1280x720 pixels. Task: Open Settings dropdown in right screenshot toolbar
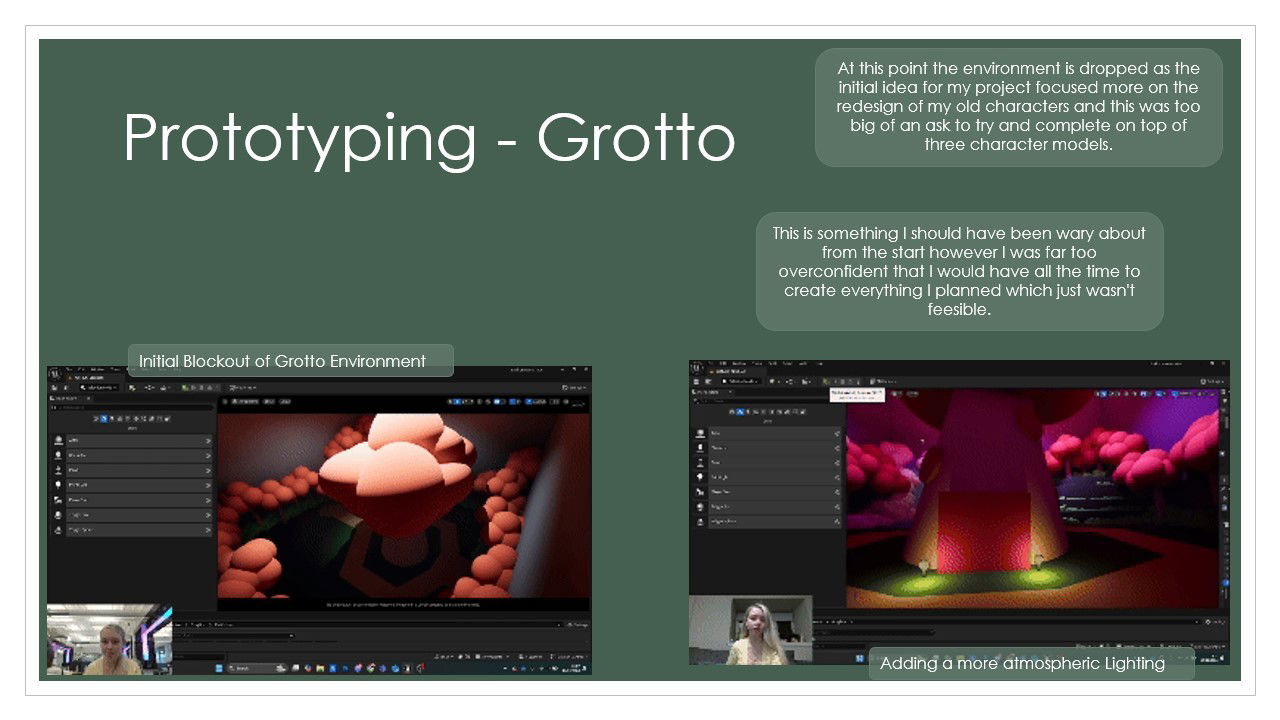click(x=1211, y=381)
